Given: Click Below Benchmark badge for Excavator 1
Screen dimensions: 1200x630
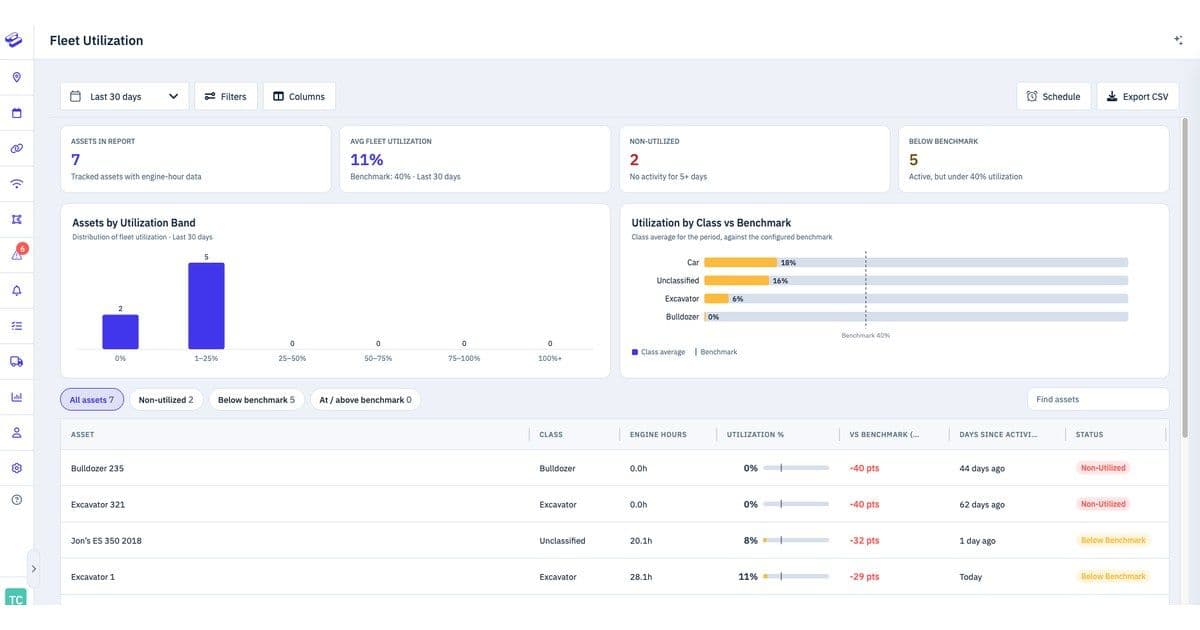Looking at the screenshot, I should (1113, 576).
